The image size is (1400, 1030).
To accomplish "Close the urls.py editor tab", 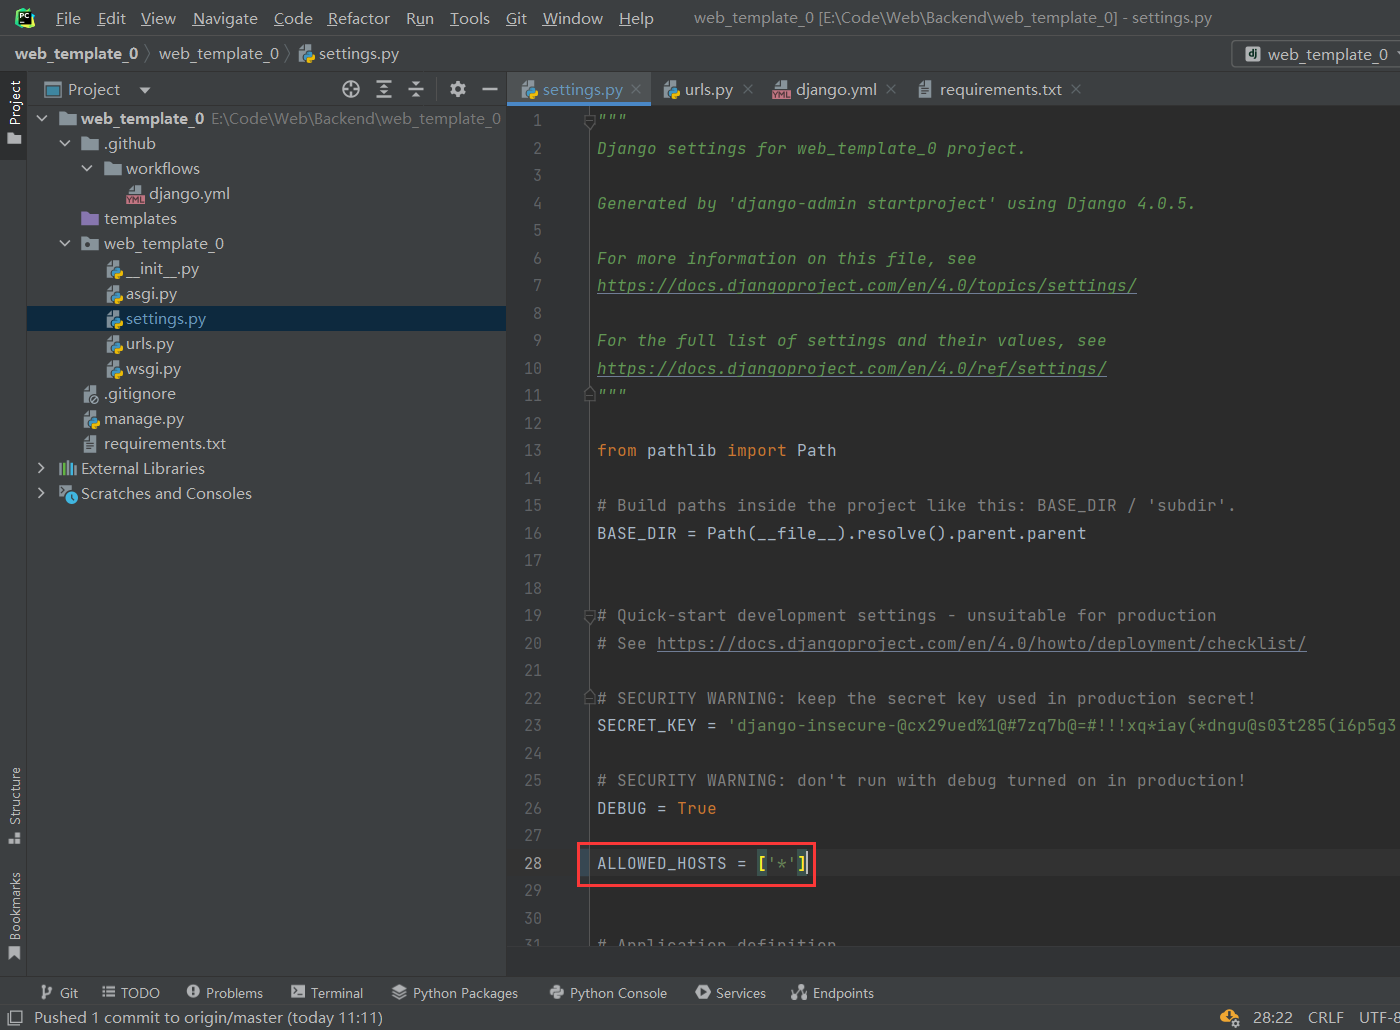I will point(748,90).
